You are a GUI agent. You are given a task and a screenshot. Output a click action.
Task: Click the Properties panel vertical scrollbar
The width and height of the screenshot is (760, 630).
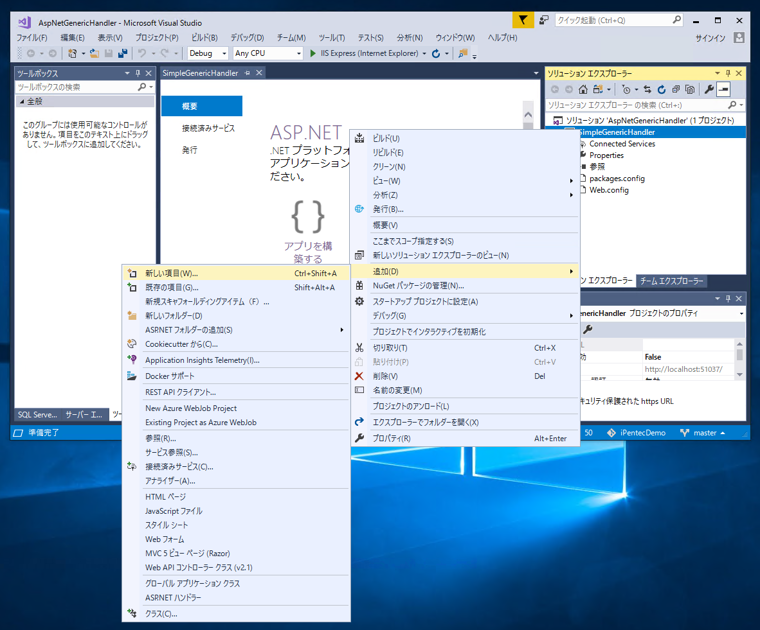coord(740,357)
